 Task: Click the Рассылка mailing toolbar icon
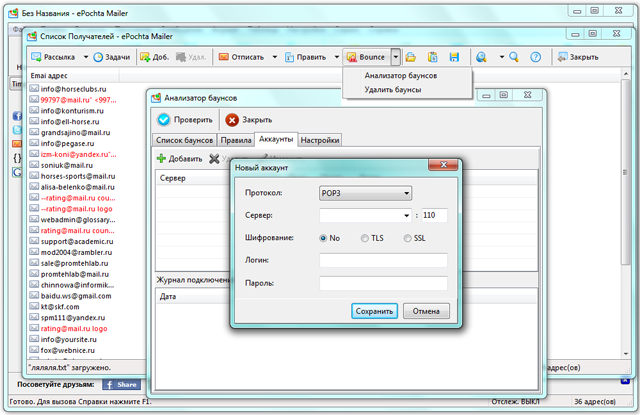[x=36, y=57]
